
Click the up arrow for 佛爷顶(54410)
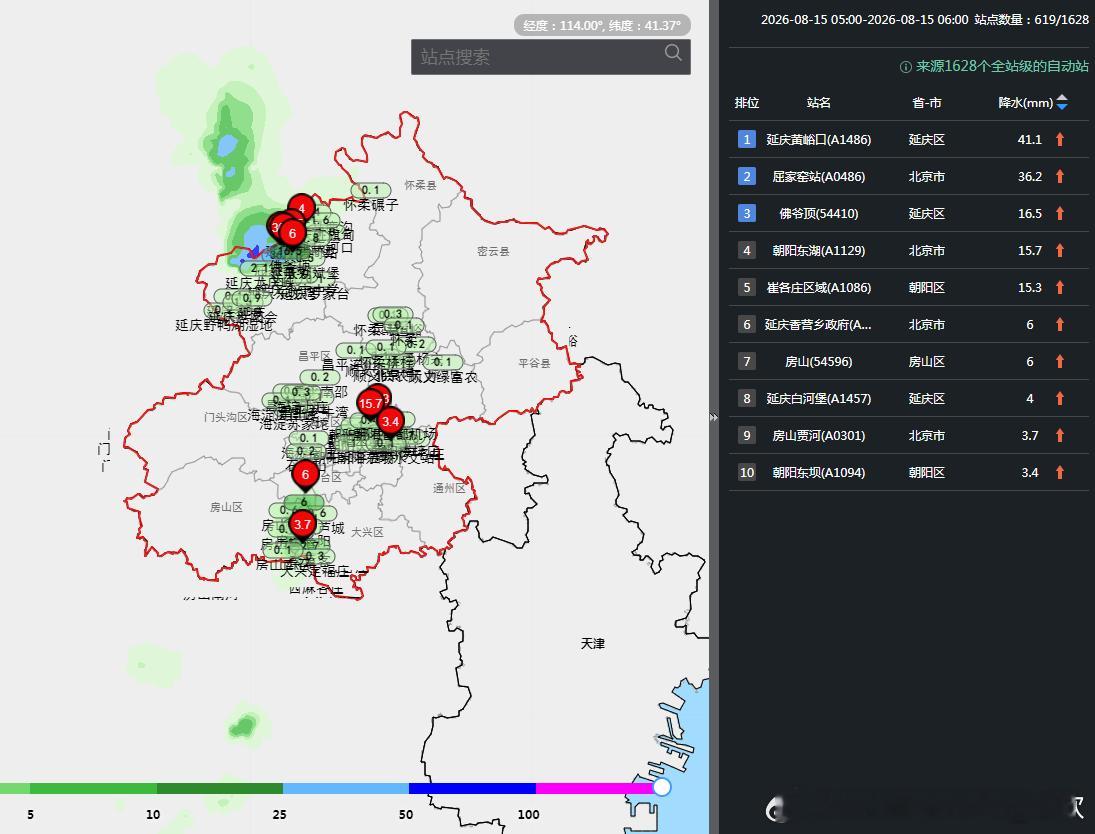pyautogui.click(x=1060, y=213)
